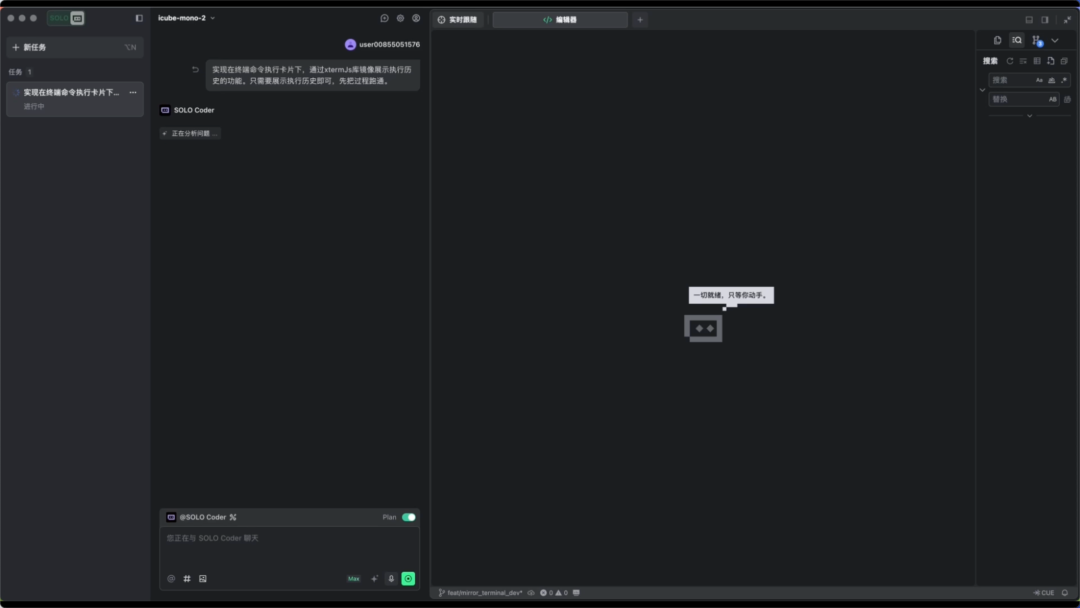Image resolution: width=1080 pixels, height=608 pixels.
Task: Click the SOLO Coder message header
Action: pyautogui.click(x=187, y=110)
